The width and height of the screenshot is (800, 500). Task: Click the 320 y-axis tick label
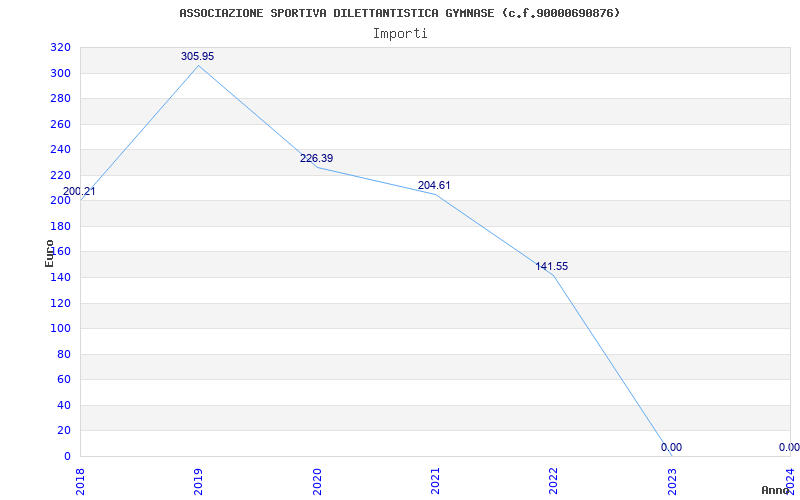tap(60, 48)
